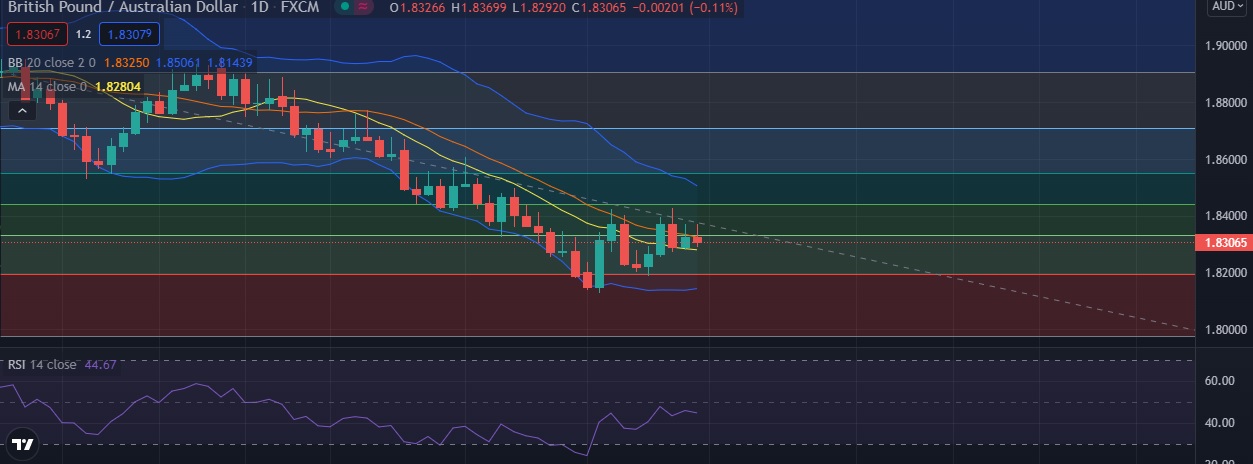The height and width of the screenshot is (464, 1253).
Task: Click the MA value 1.82804
Action: click(116, 87)
